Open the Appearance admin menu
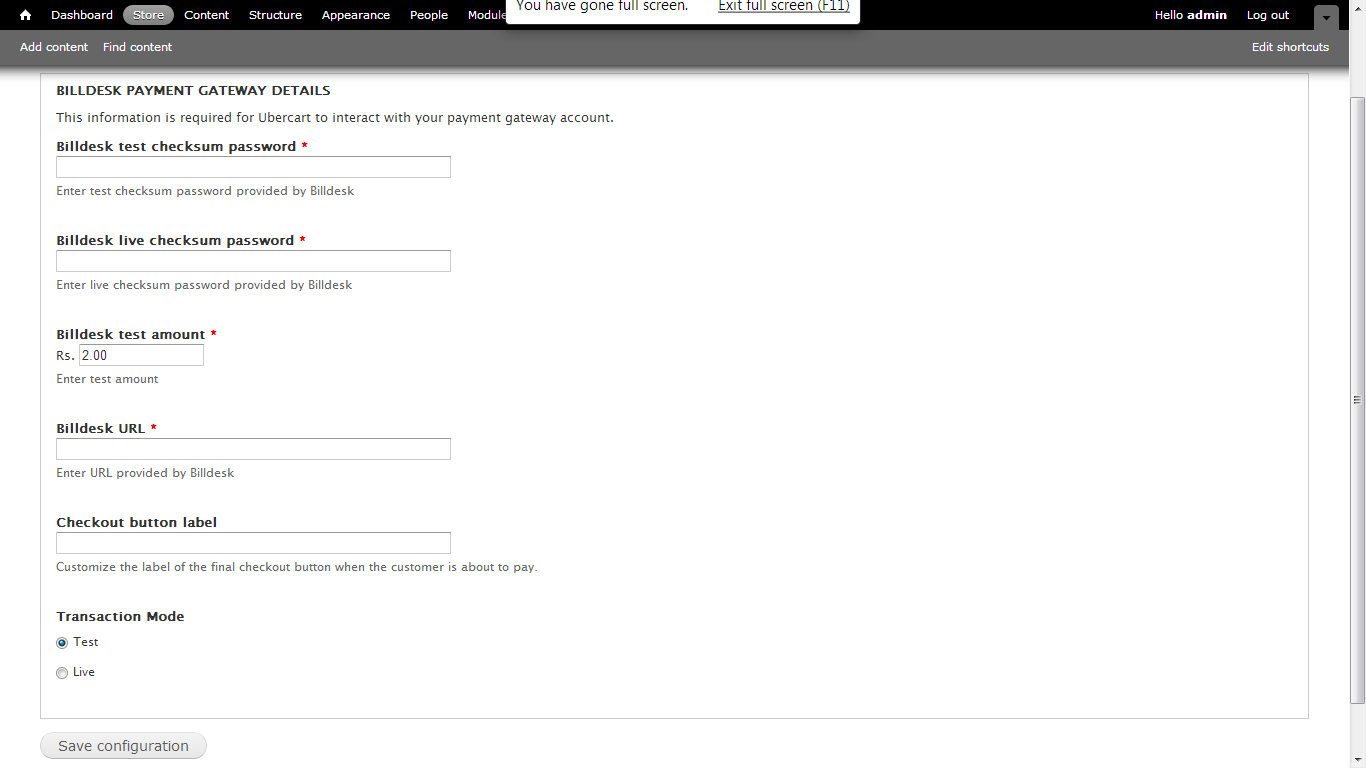 [x=356, y=15]
